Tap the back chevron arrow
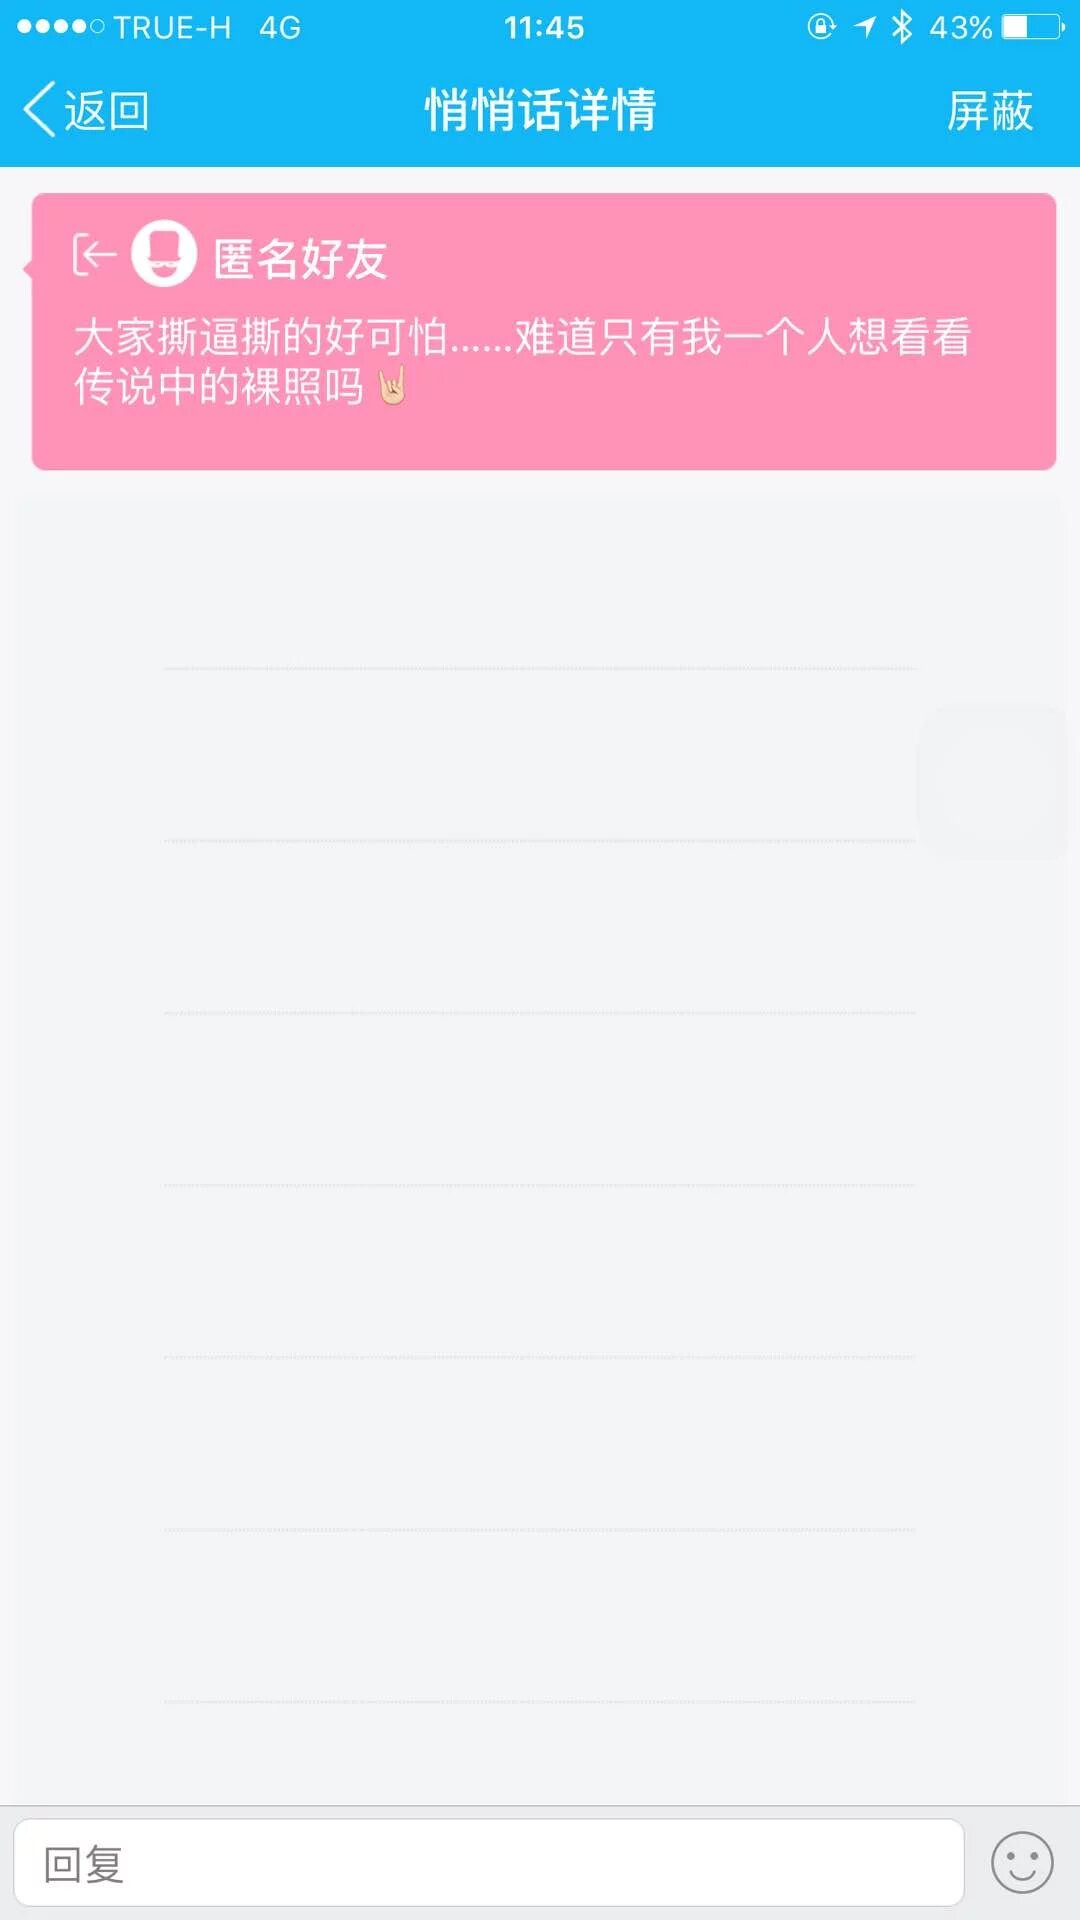 [40, 109]
